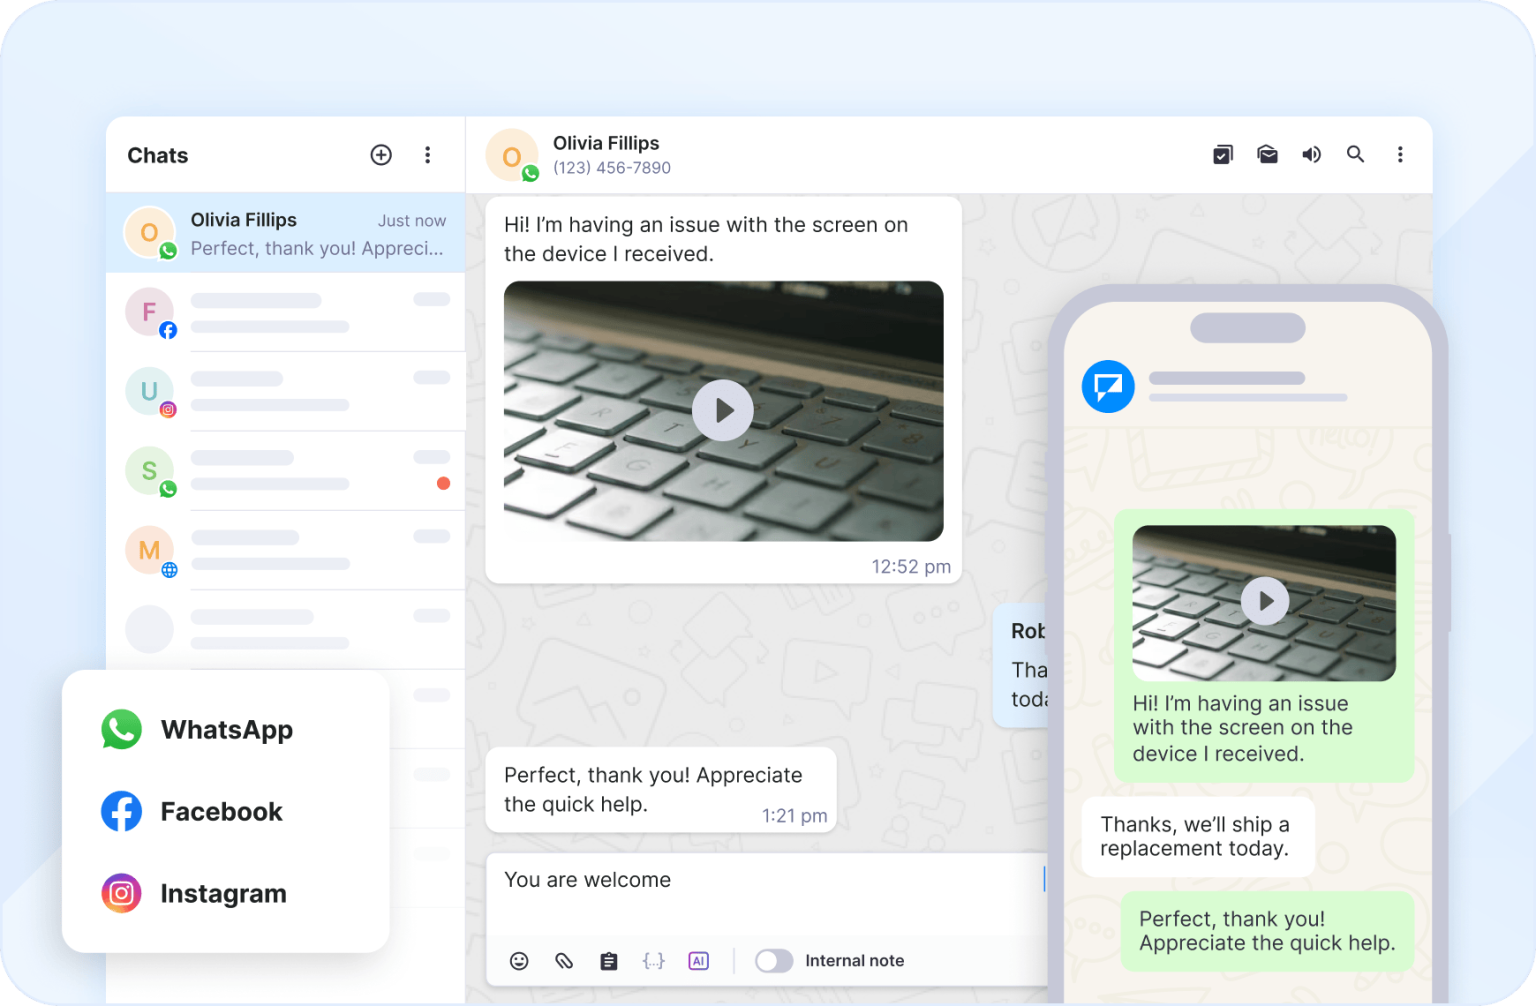
Task: Mark the conversation resolved with the checkmark icon
Action: (x=1222, y=154)
